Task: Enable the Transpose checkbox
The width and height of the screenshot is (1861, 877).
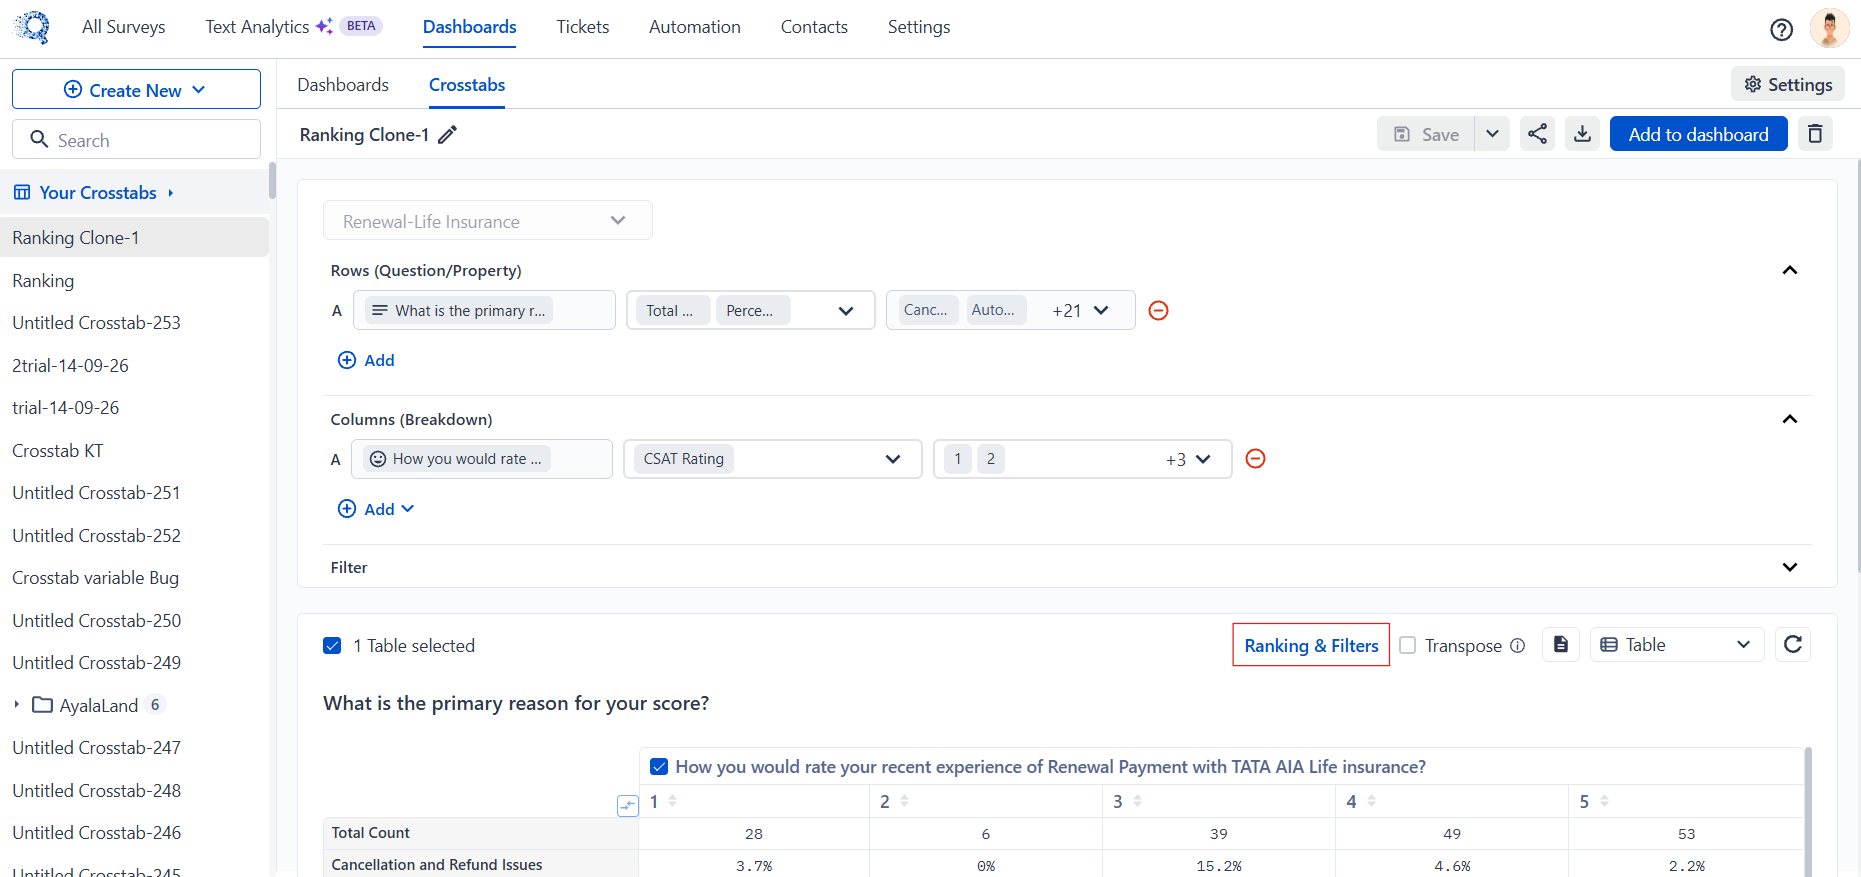Action: pos(1408,645)
